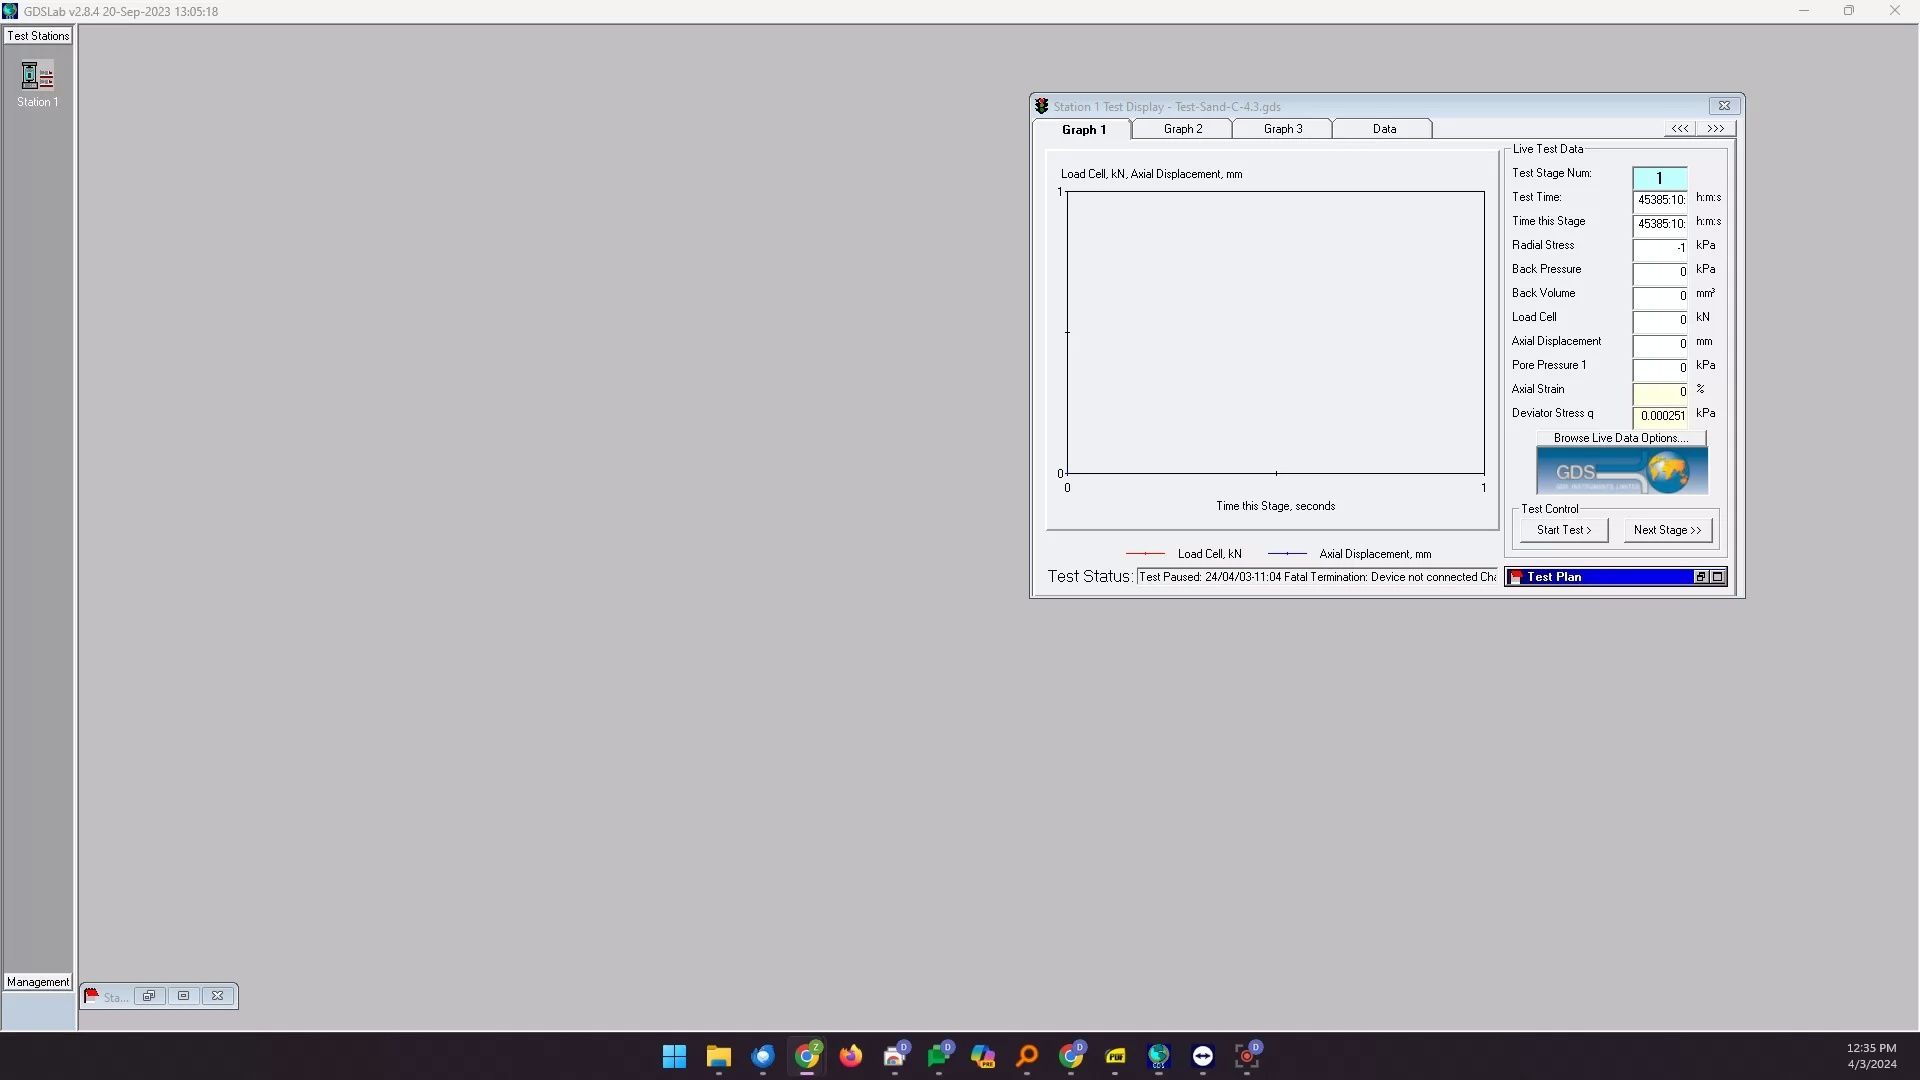The width and height of the screenshot is (1920, 1080).
Task: Restore the minimized Sta... window
Action: pyautogui.click(x=149, y=996)
